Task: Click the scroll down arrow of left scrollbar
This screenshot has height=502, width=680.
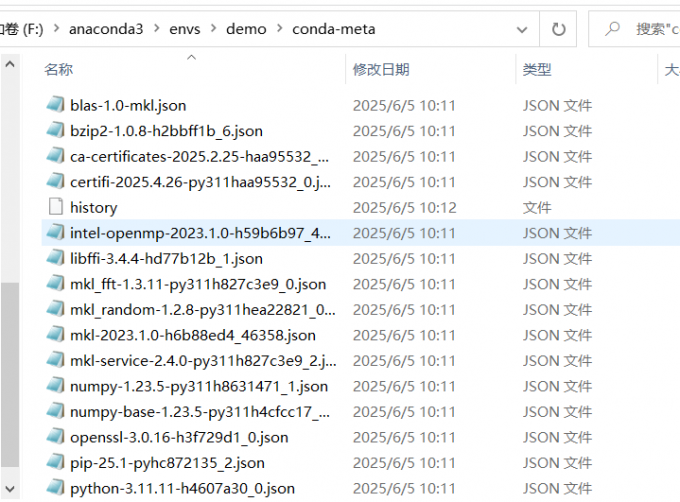Action: [x=10, y=489]
